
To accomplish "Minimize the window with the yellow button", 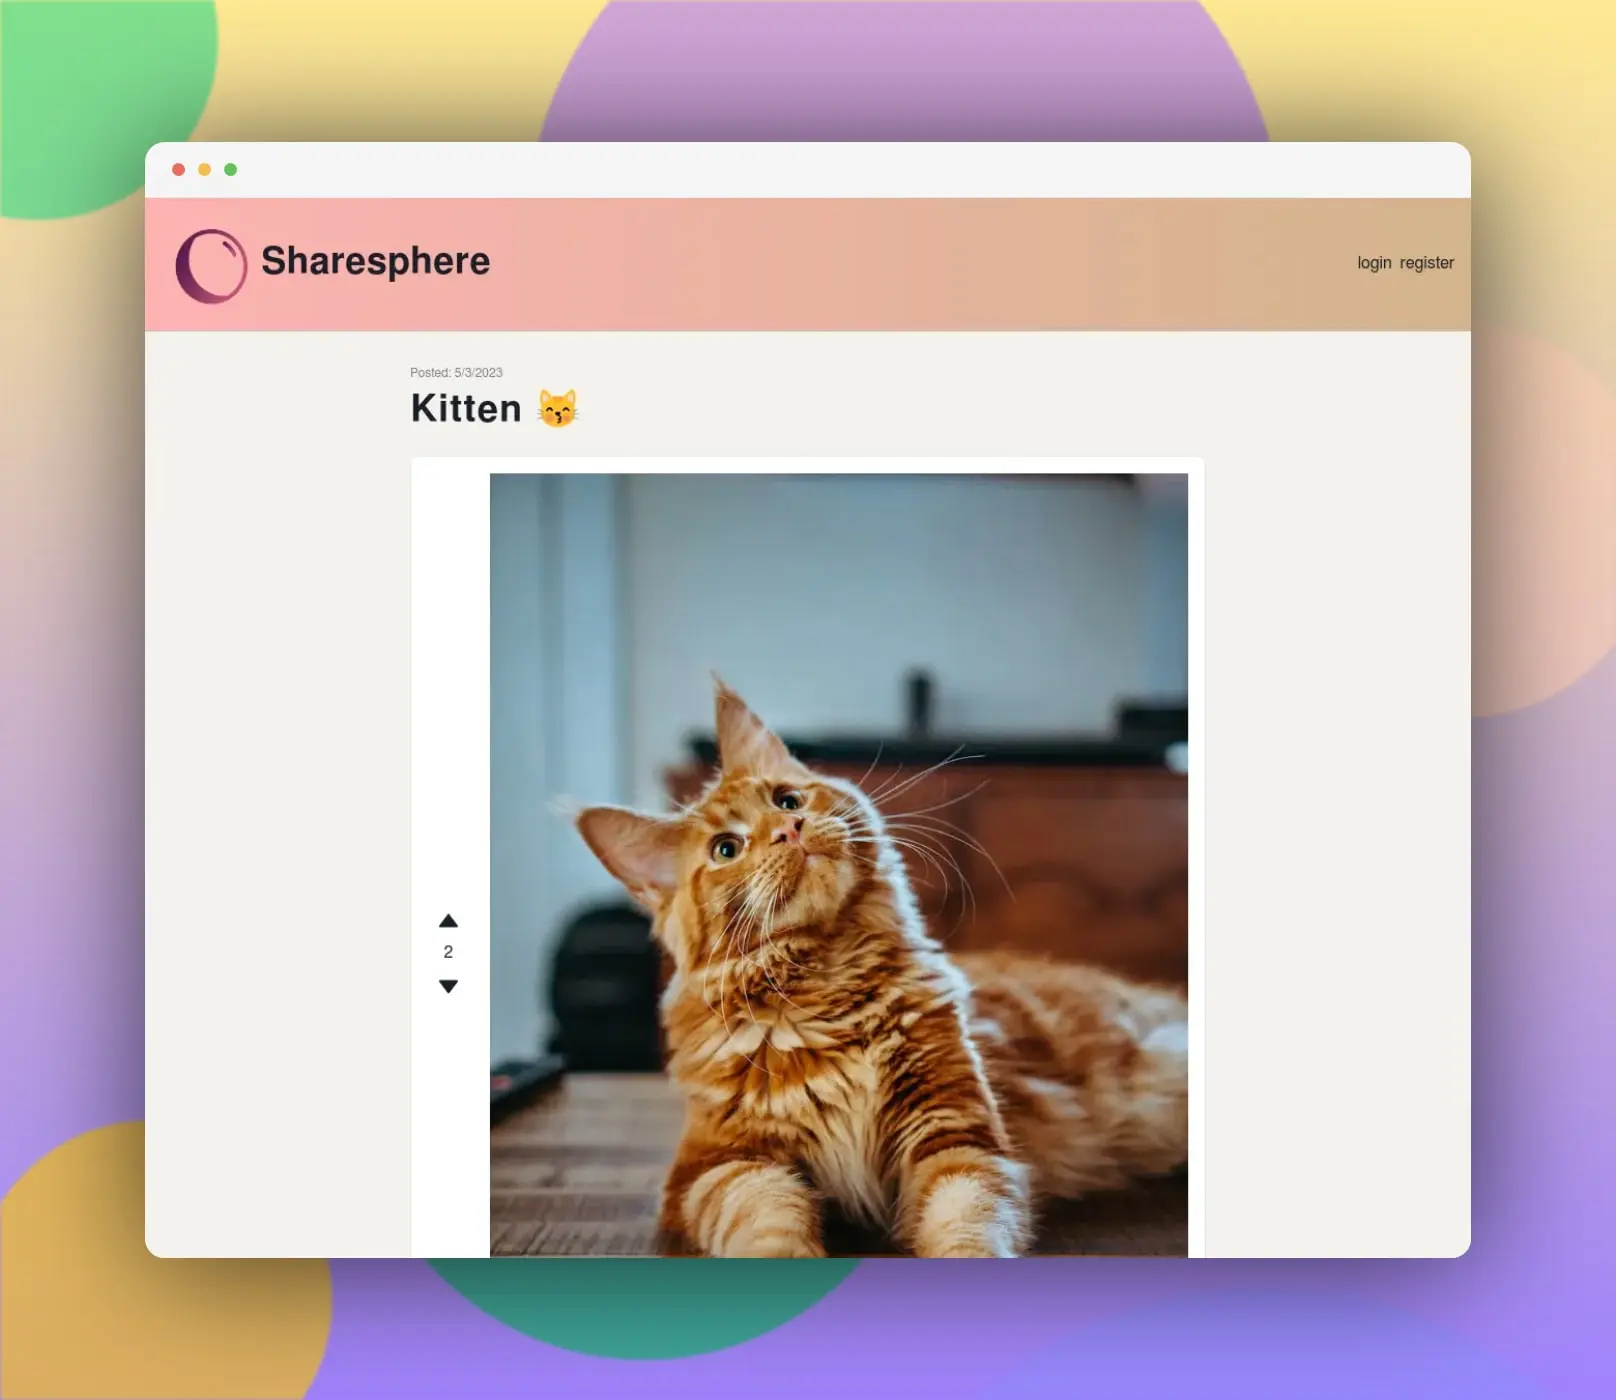I will click(x=204, y=170).
